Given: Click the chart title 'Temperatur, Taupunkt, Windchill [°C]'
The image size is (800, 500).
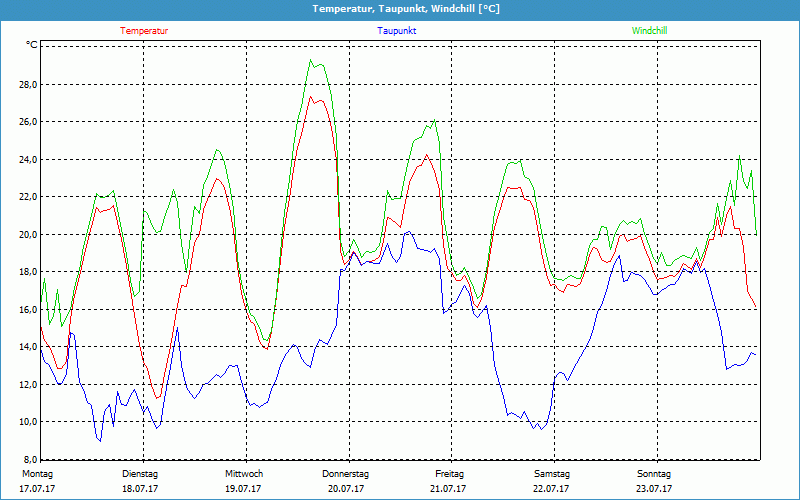Looking at the screenshot, I should [406, 9].
